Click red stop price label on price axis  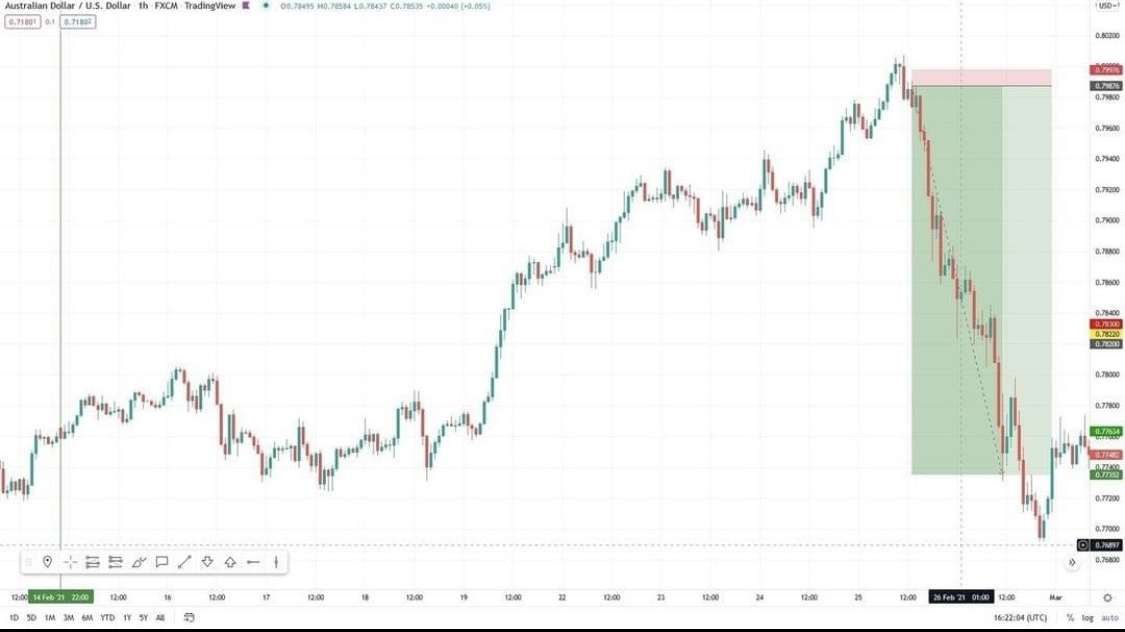click(x=1106, y=70)
